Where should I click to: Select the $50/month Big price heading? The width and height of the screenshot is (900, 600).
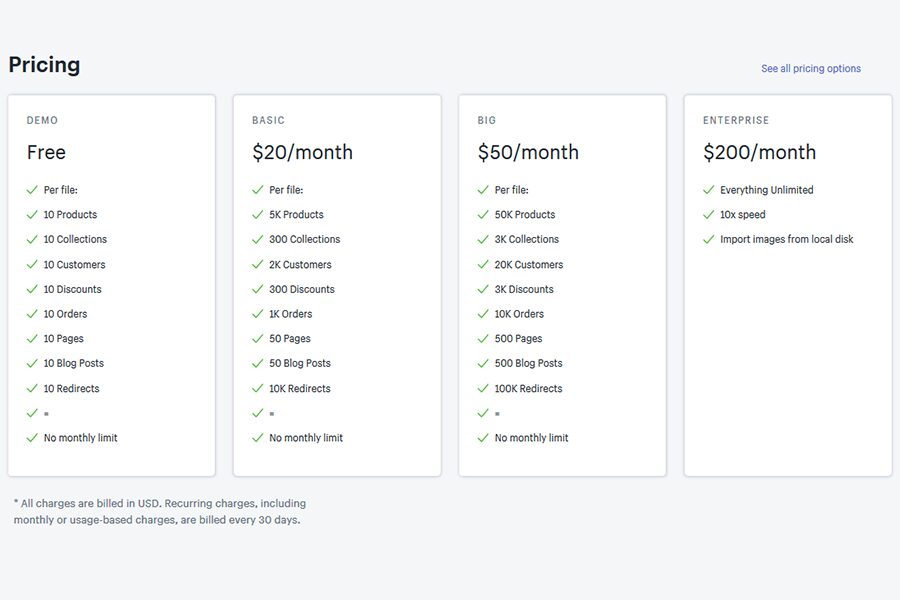coord(528,152)
